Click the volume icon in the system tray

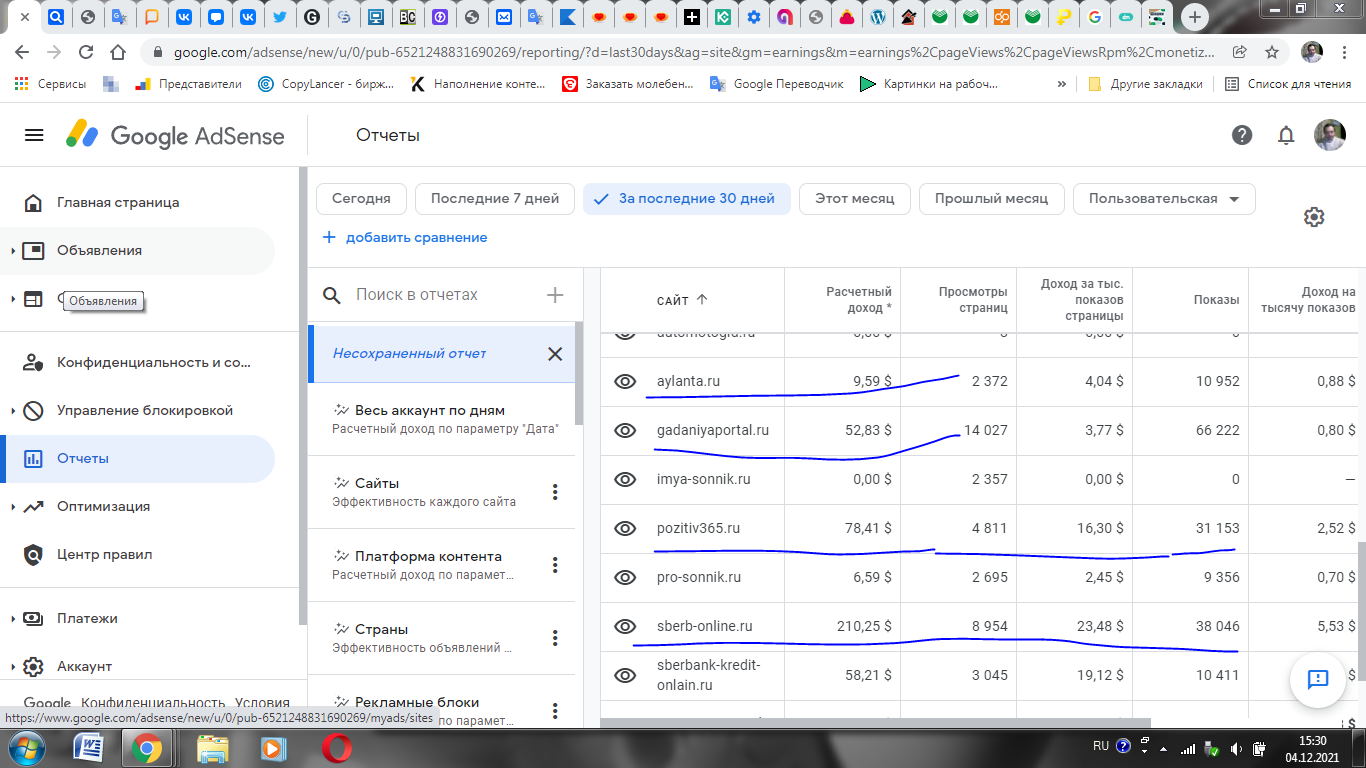click(x=1237, y=747)
